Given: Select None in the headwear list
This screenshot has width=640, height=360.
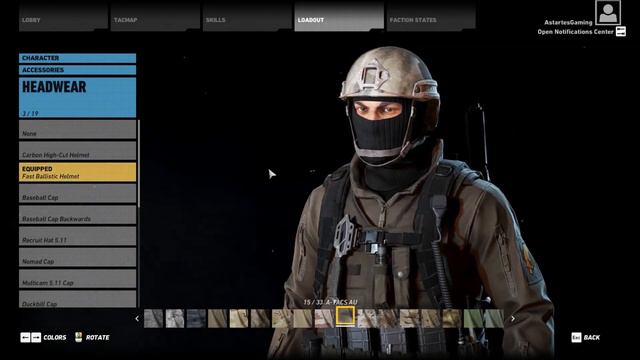Looking at the screenshot, I should (x=78, y=129).
